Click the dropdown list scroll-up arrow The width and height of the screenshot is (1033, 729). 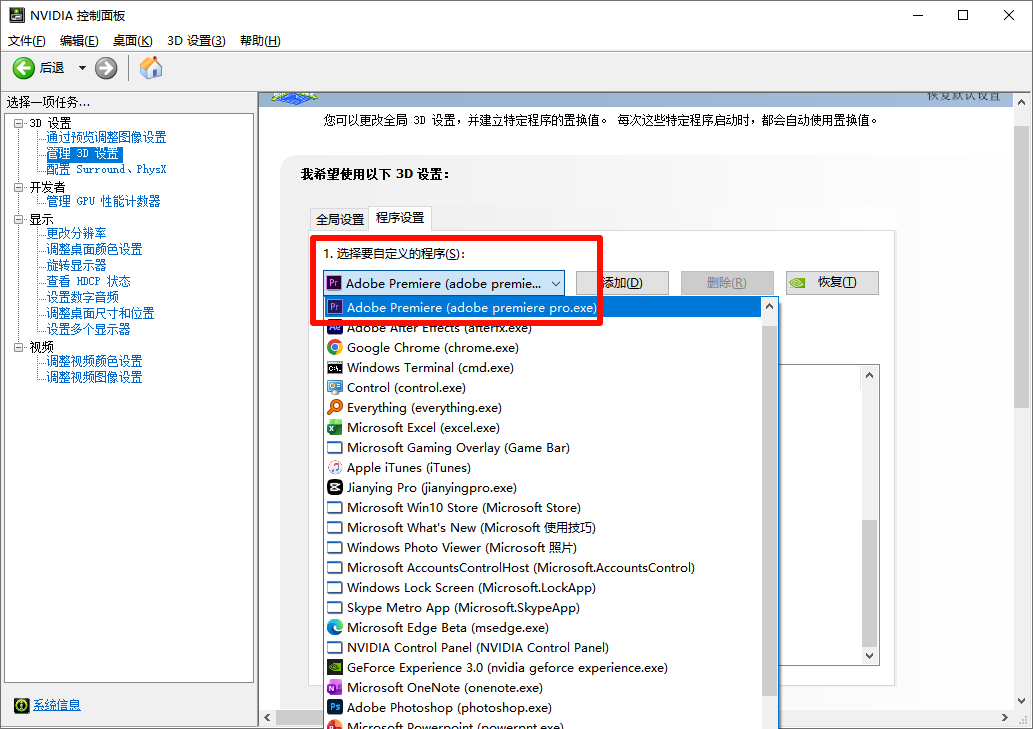769,306
